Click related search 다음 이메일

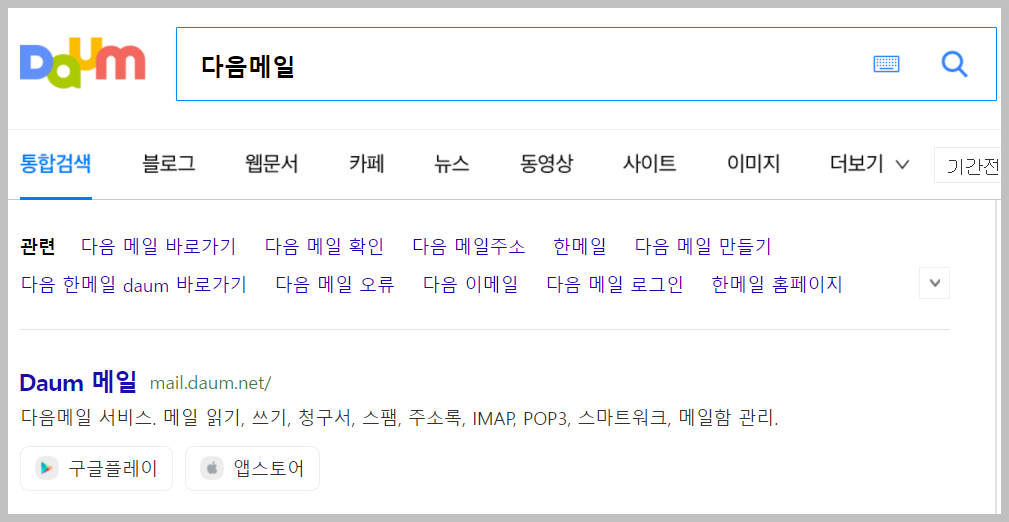click(470, 284)
